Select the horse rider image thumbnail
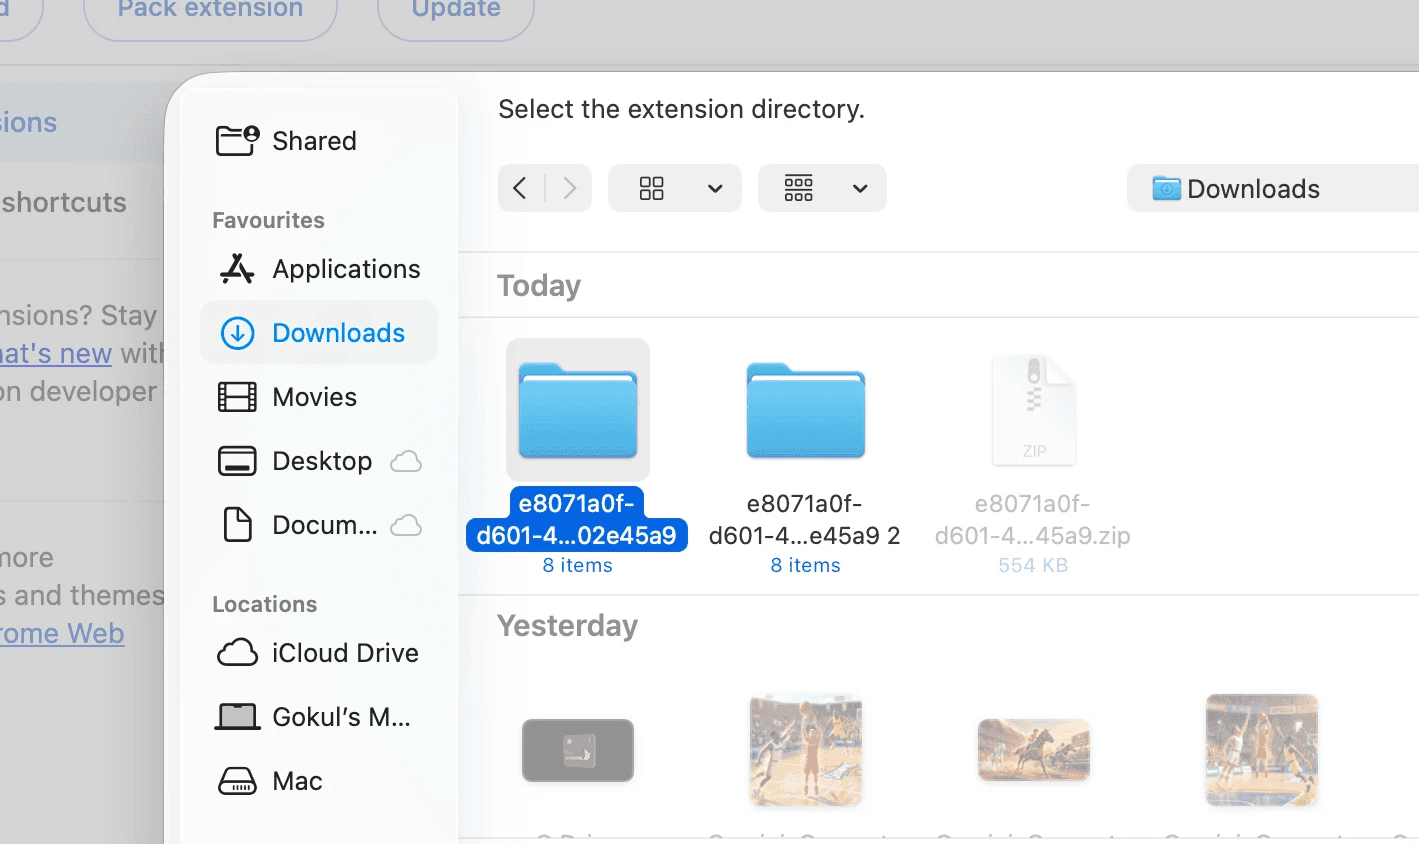 pyautogui.click(x=1034, y=750)
